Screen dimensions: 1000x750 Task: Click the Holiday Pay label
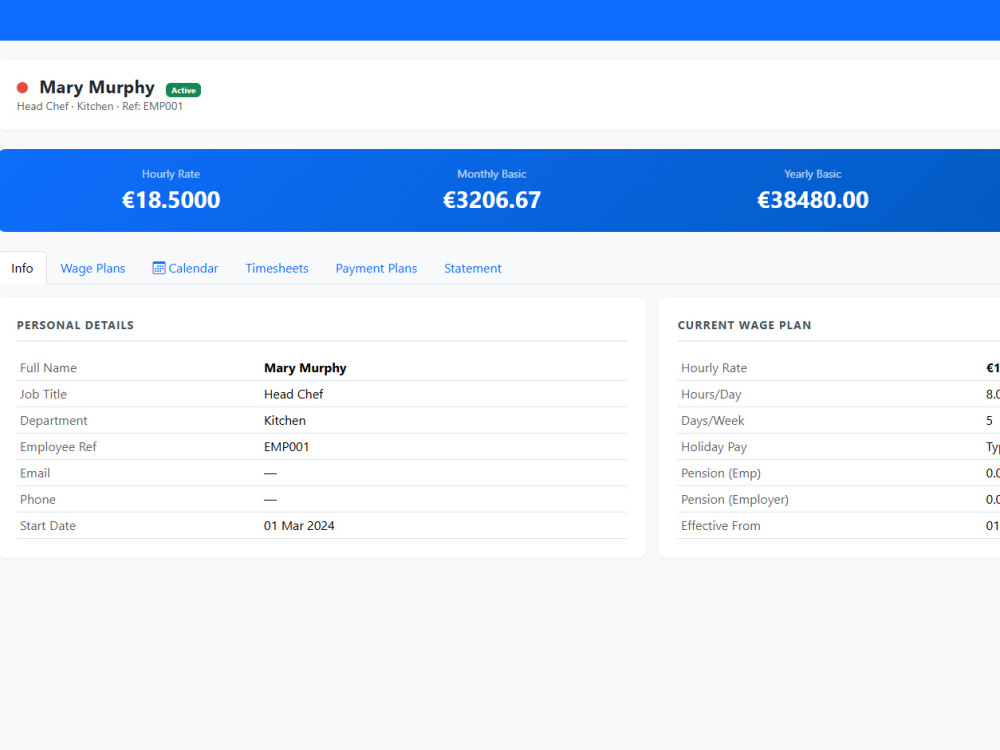pos(714,447)
